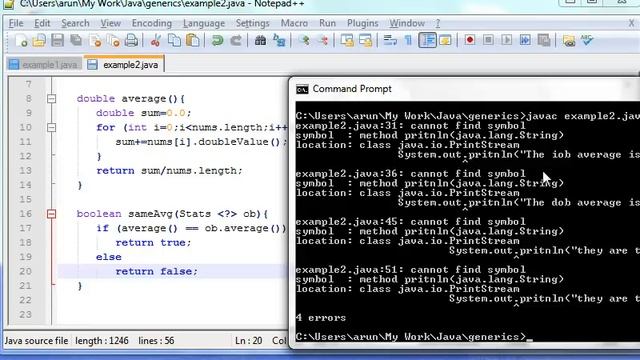Click the Stop Recording macro icon
640x360 pixels.
pyautogui.click(x=488, y=40)
